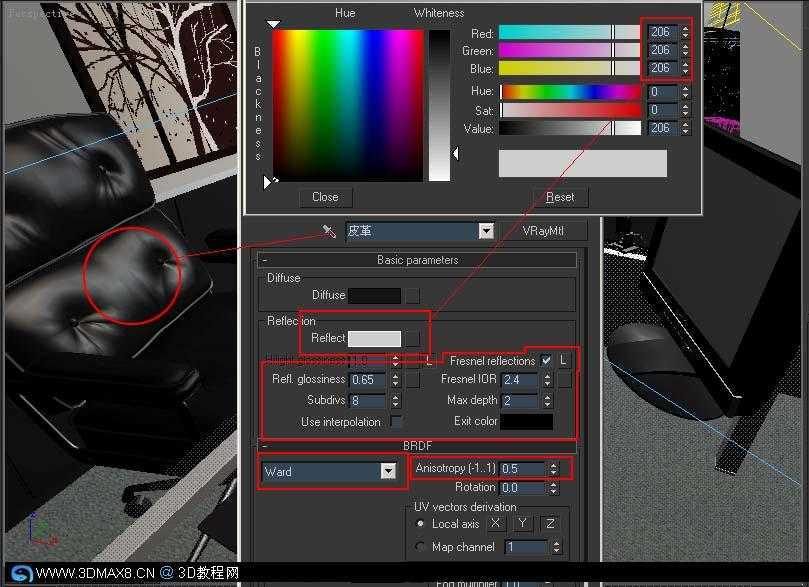Image resolution: width=809 pixels, height=587 pixels.
Task: Click the Value slider bar
Action: coord(570,128)
